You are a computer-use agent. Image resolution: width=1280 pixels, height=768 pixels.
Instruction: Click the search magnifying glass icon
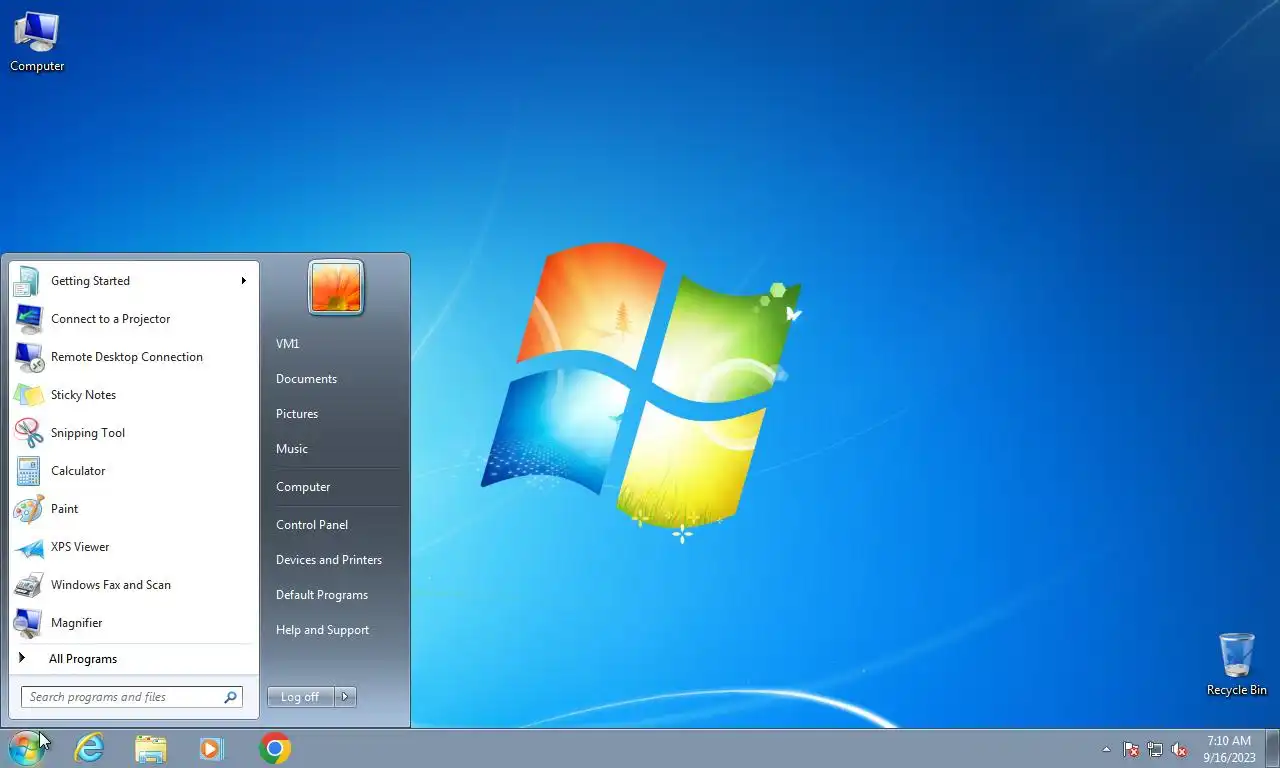click(230, 697)
